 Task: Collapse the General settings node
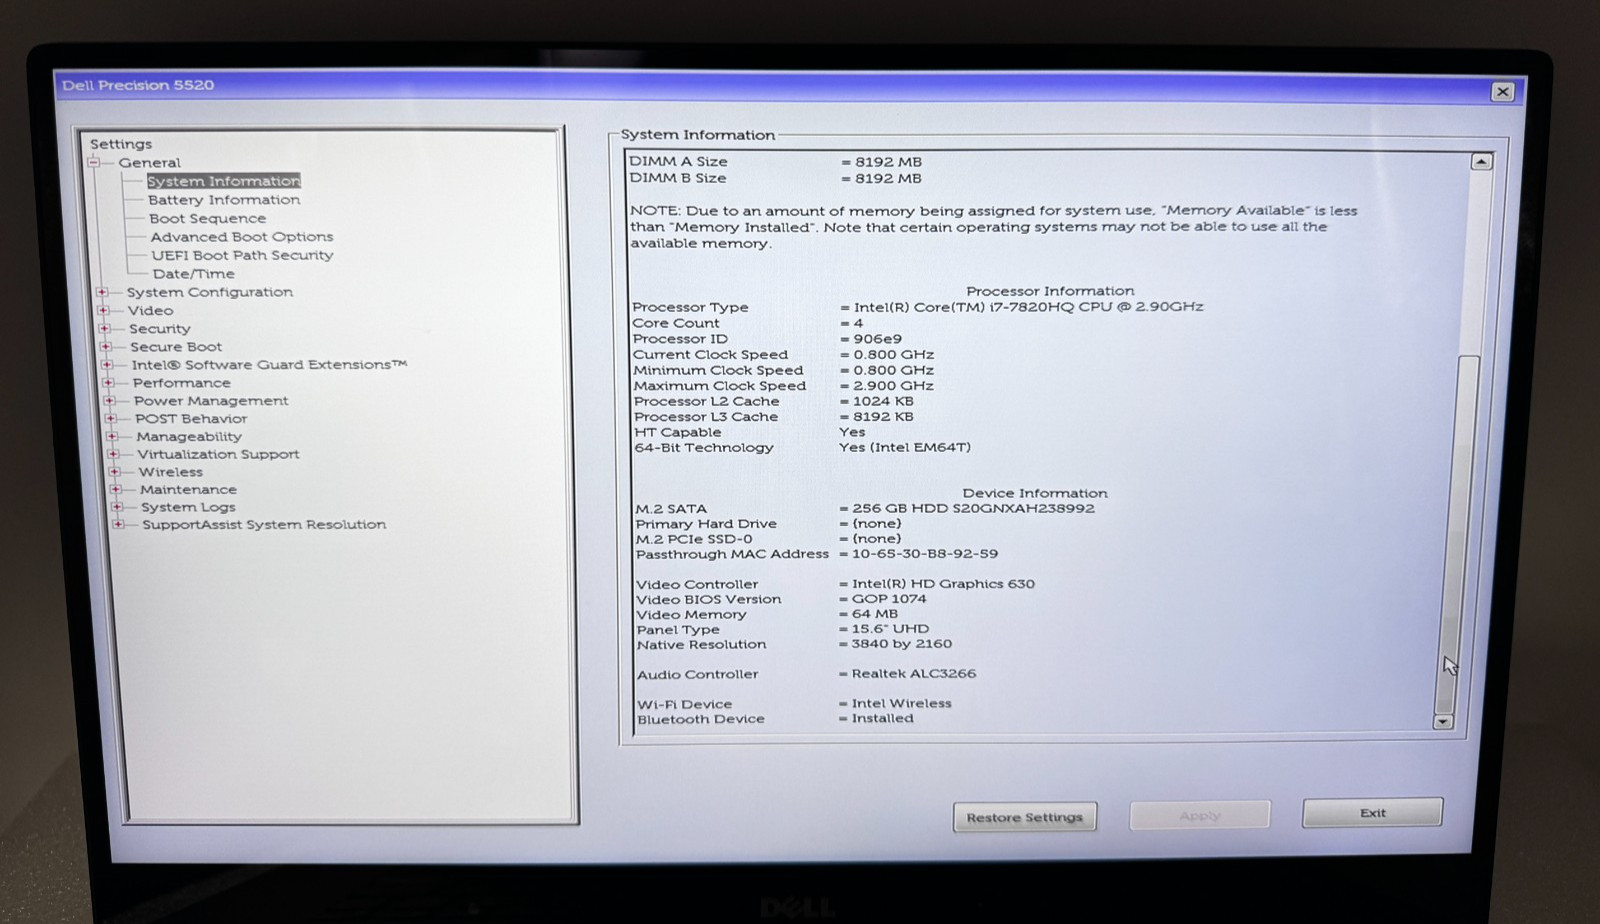coord(94,163)
